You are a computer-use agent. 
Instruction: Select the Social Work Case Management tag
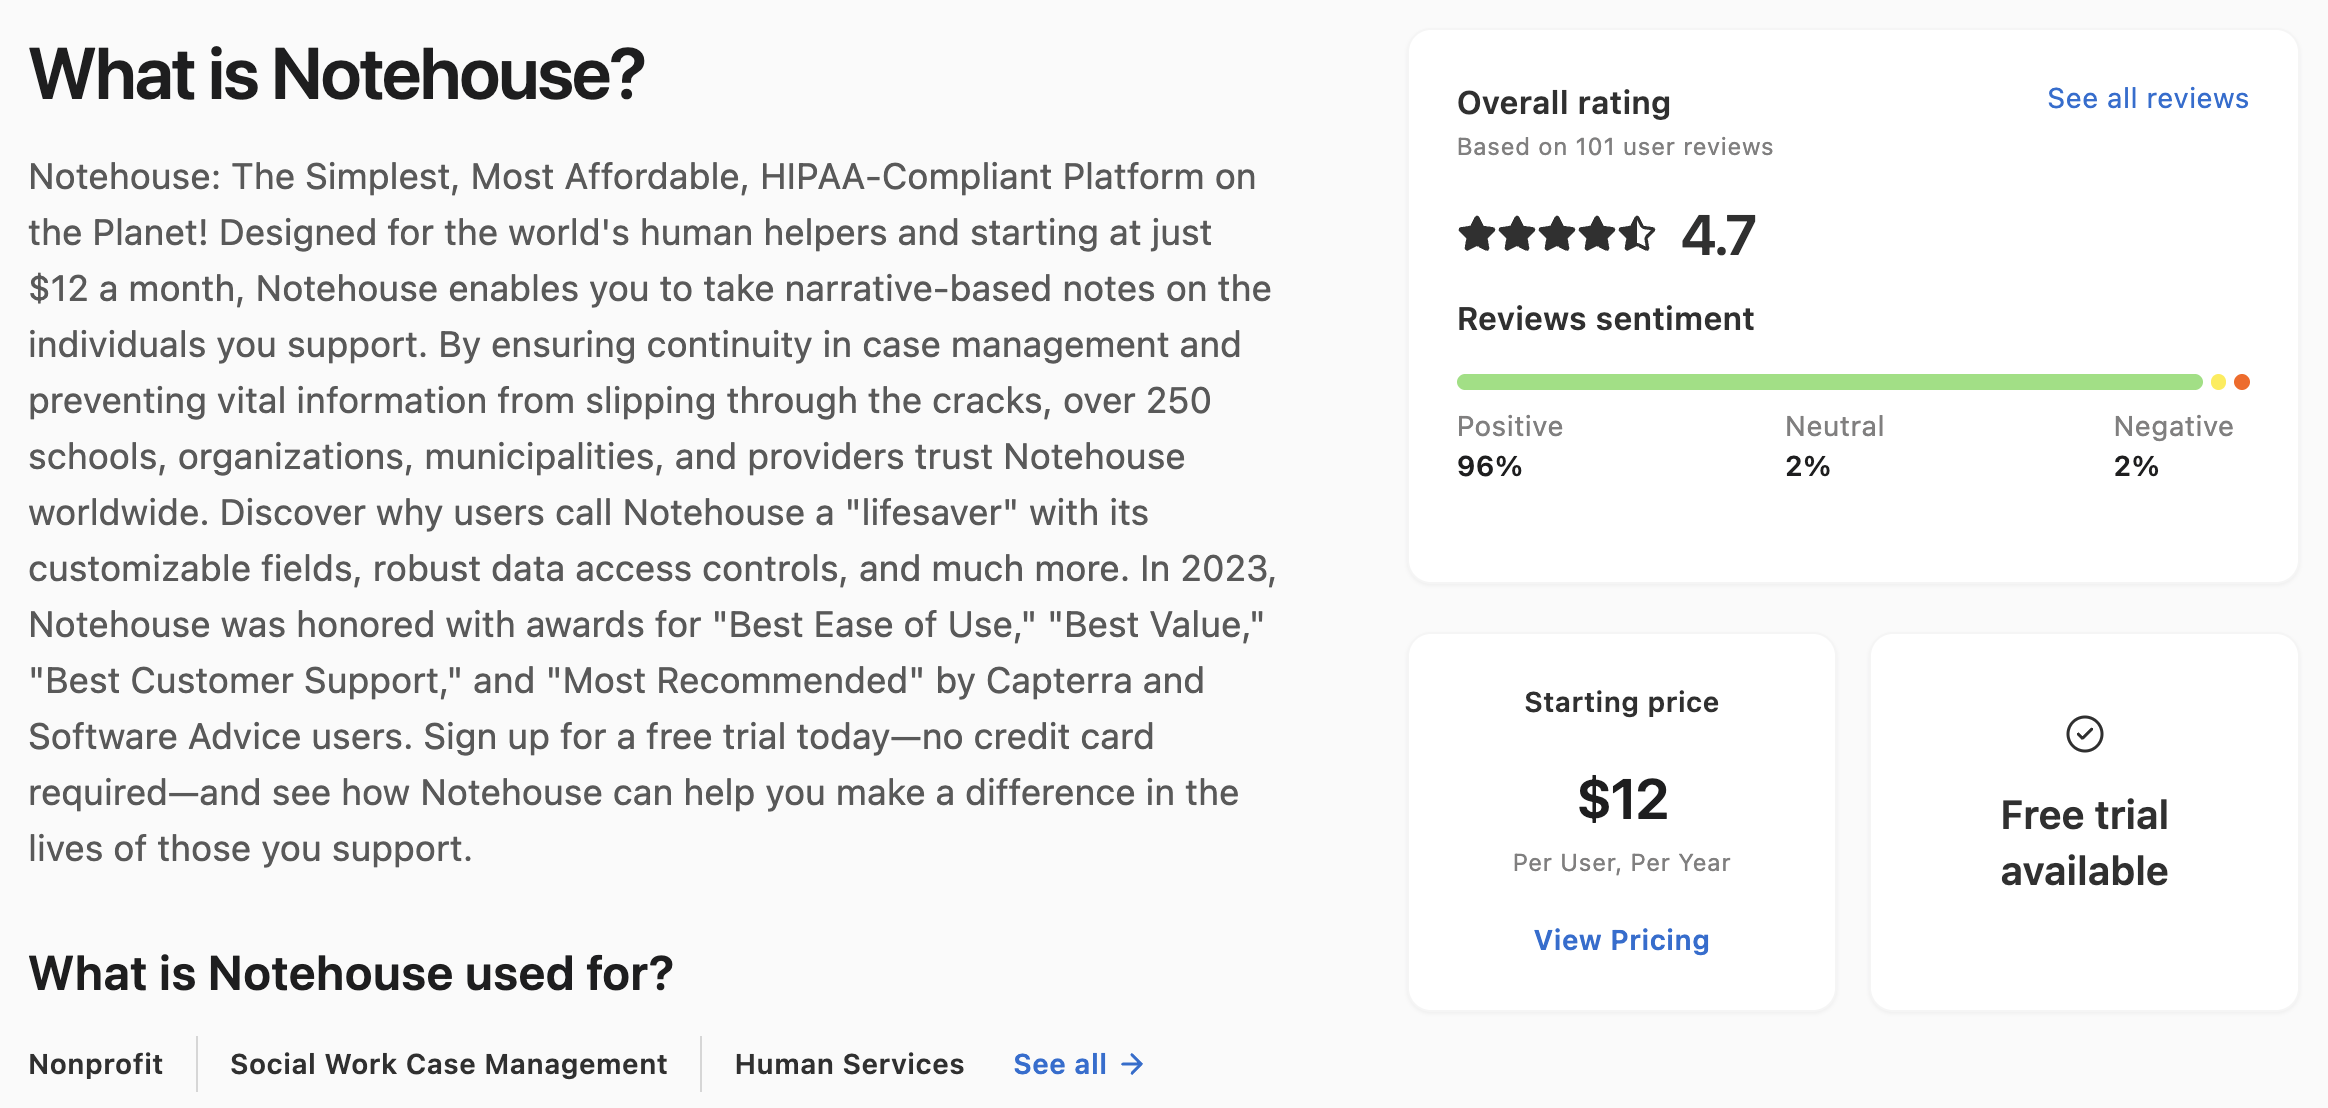[448, 1064]
